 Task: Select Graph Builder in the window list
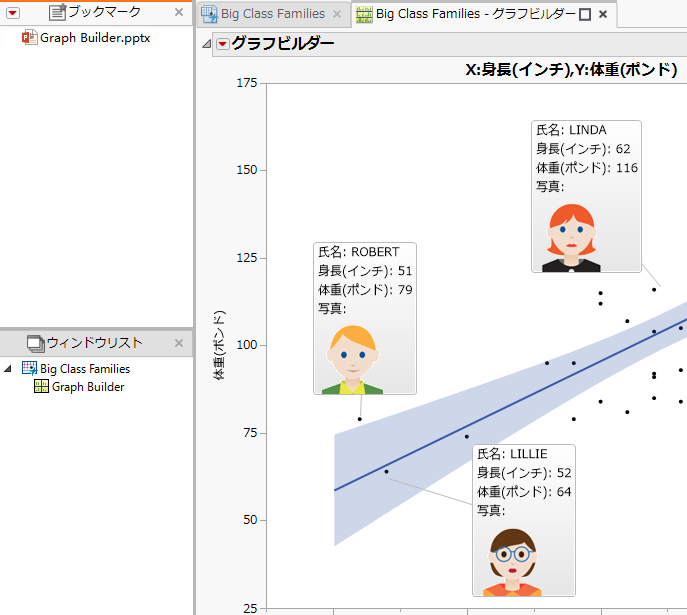coord(88,387)
